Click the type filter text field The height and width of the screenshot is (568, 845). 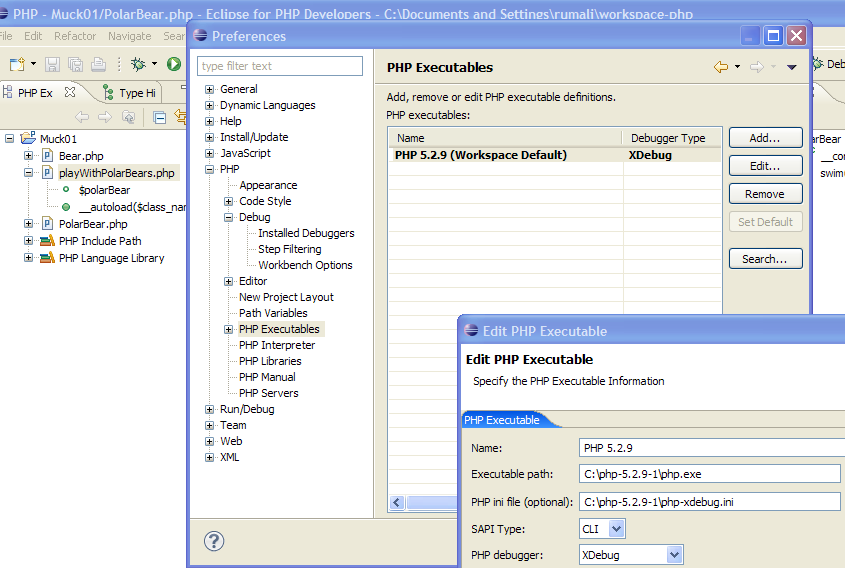pyautogui.click(x=280, y=66)
